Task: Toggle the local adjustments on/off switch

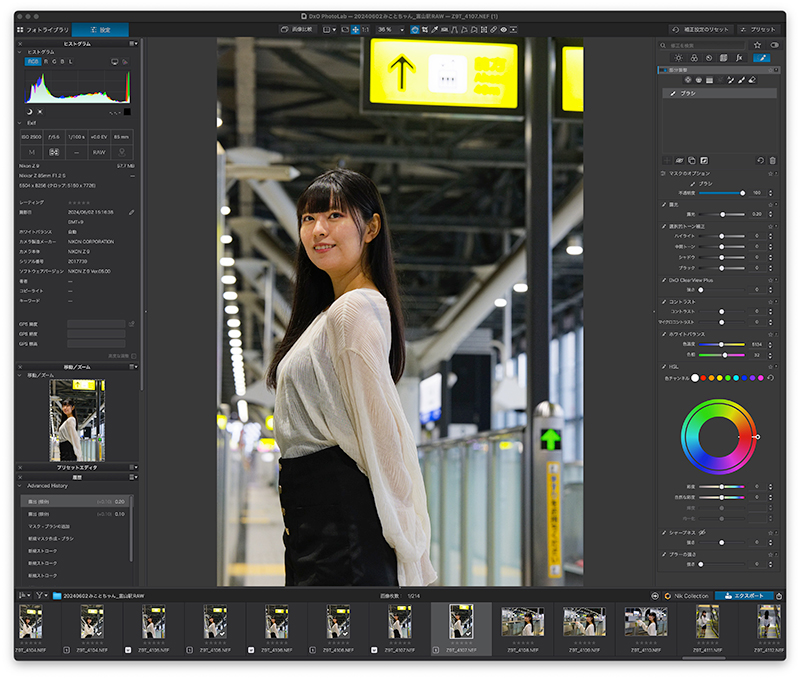Action: pos(663,70)
